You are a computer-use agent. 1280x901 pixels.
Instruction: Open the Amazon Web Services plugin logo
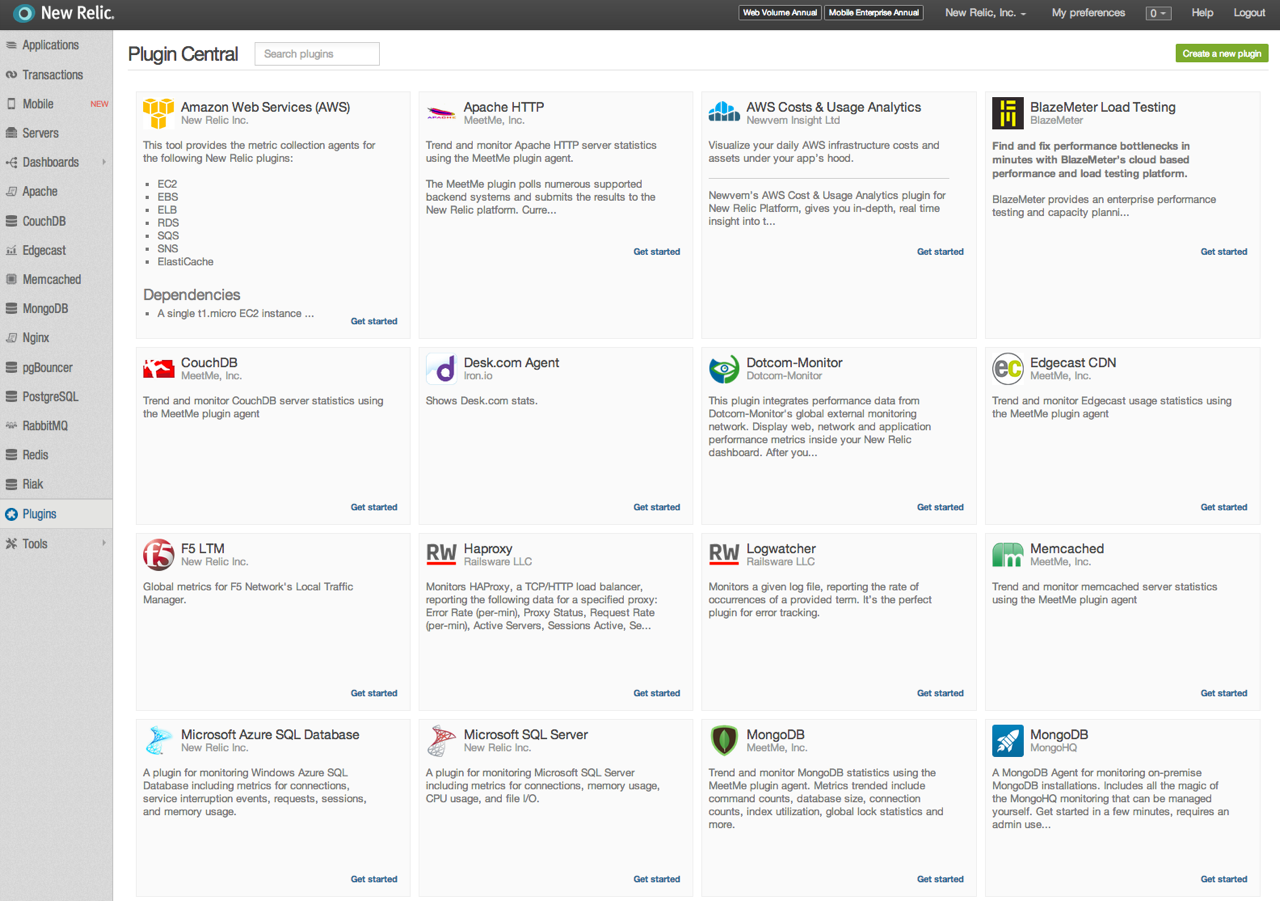[x=159, y=113]
